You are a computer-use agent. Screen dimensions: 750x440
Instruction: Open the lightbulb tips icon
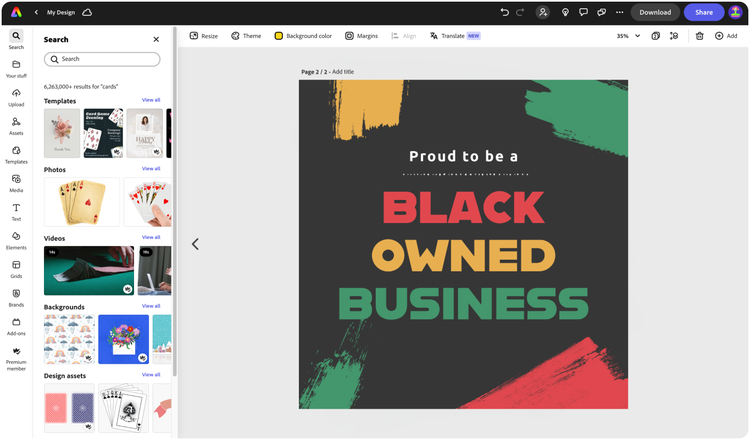[565, 12]
